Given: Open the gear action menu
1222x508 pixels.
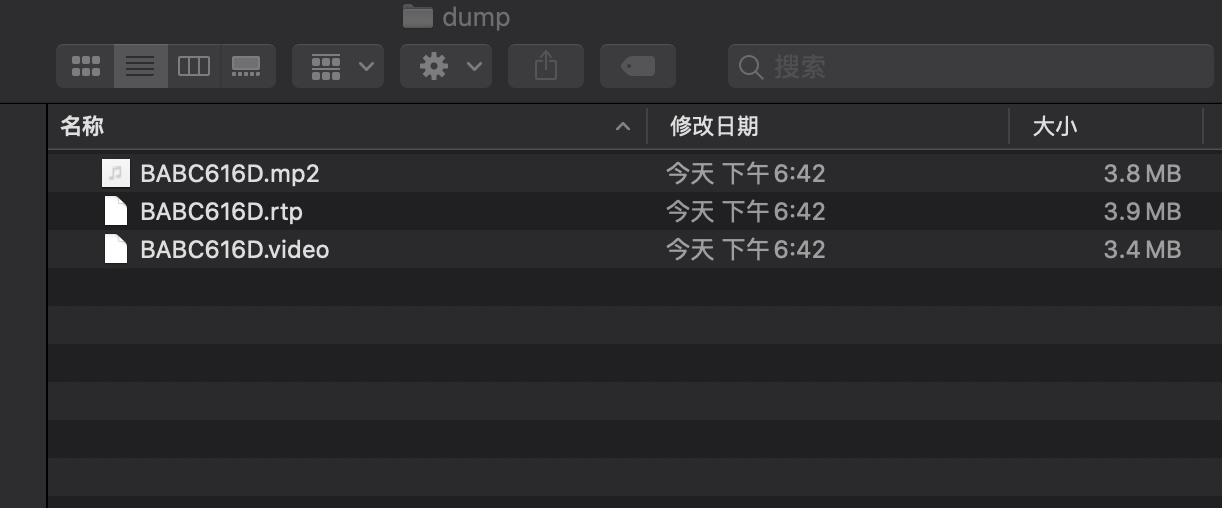Looking at the screenshot, I should 446,66.
